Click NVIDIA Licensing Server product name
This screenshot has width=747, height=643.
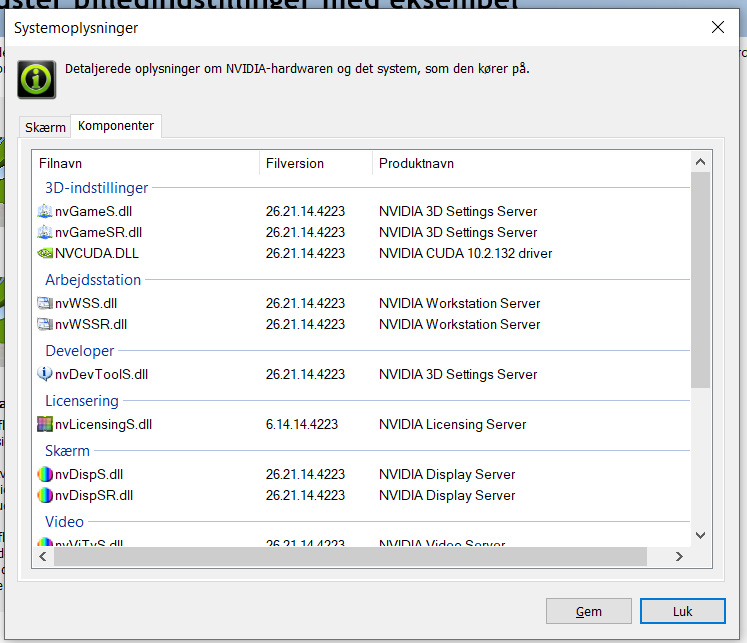(453, 424)
